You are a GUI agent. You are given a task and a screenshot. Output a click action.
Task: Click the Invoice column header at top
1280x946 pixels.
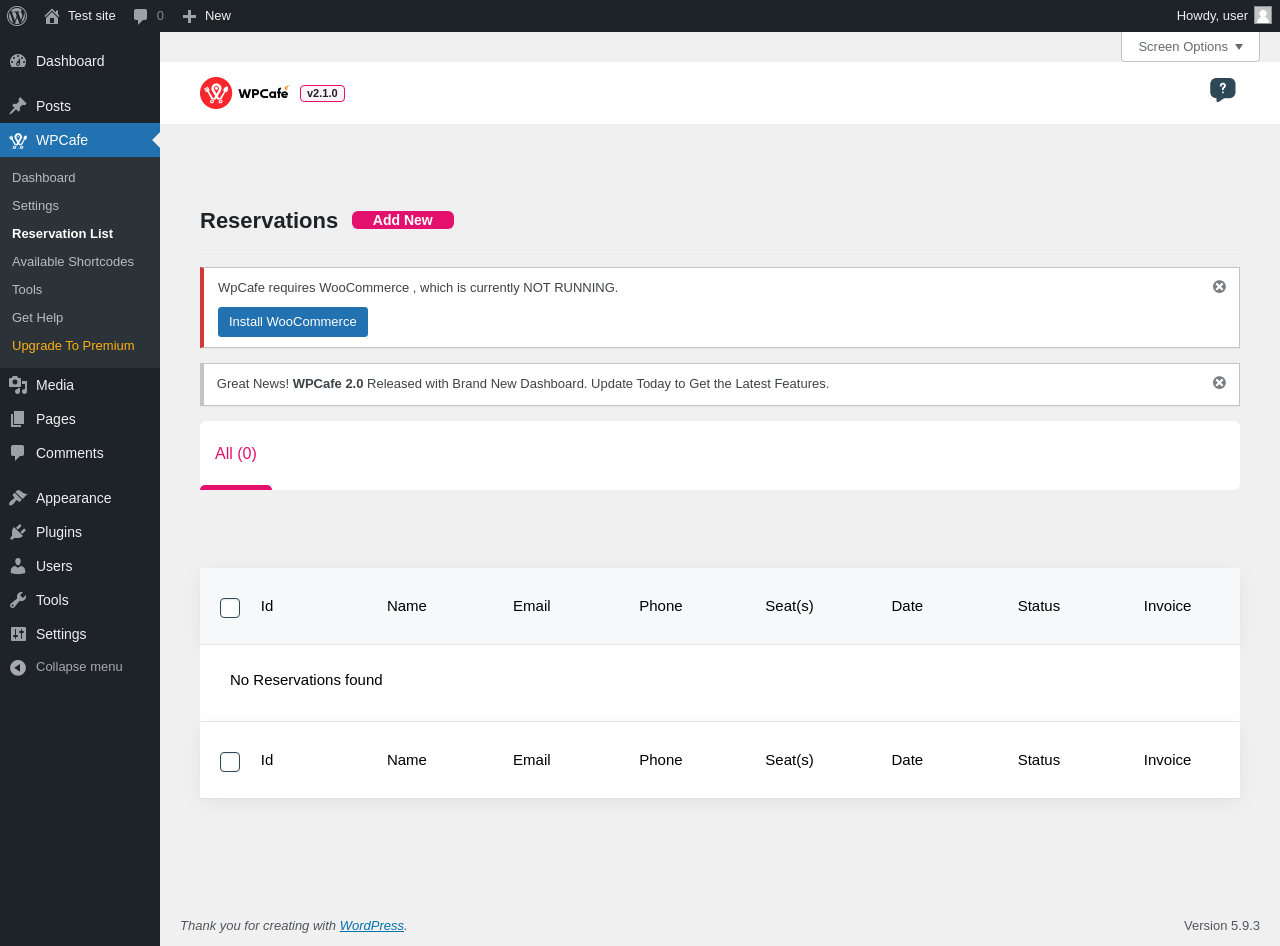[x=1168, y=606]
